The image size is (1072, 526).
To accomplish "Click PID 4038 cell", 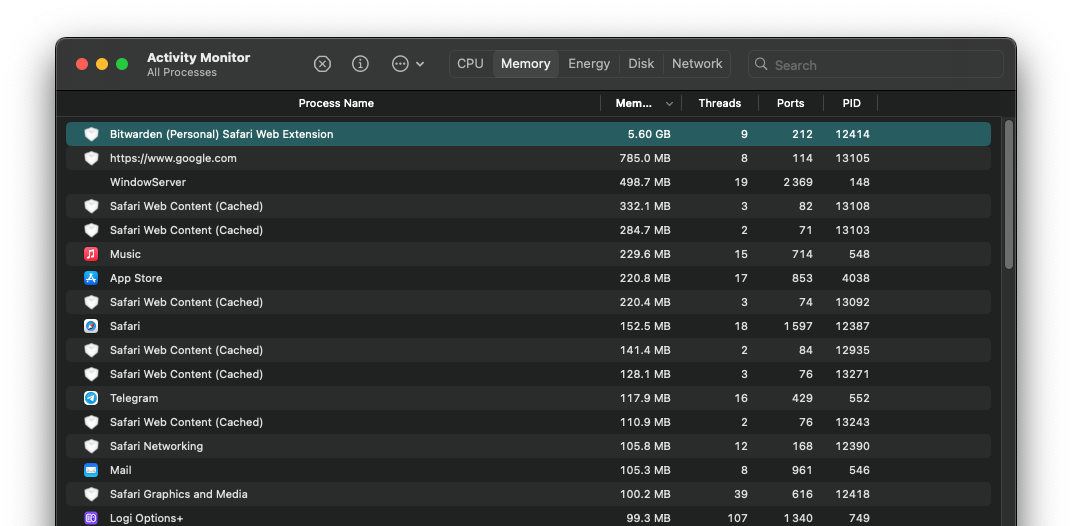I will point(855,278).
